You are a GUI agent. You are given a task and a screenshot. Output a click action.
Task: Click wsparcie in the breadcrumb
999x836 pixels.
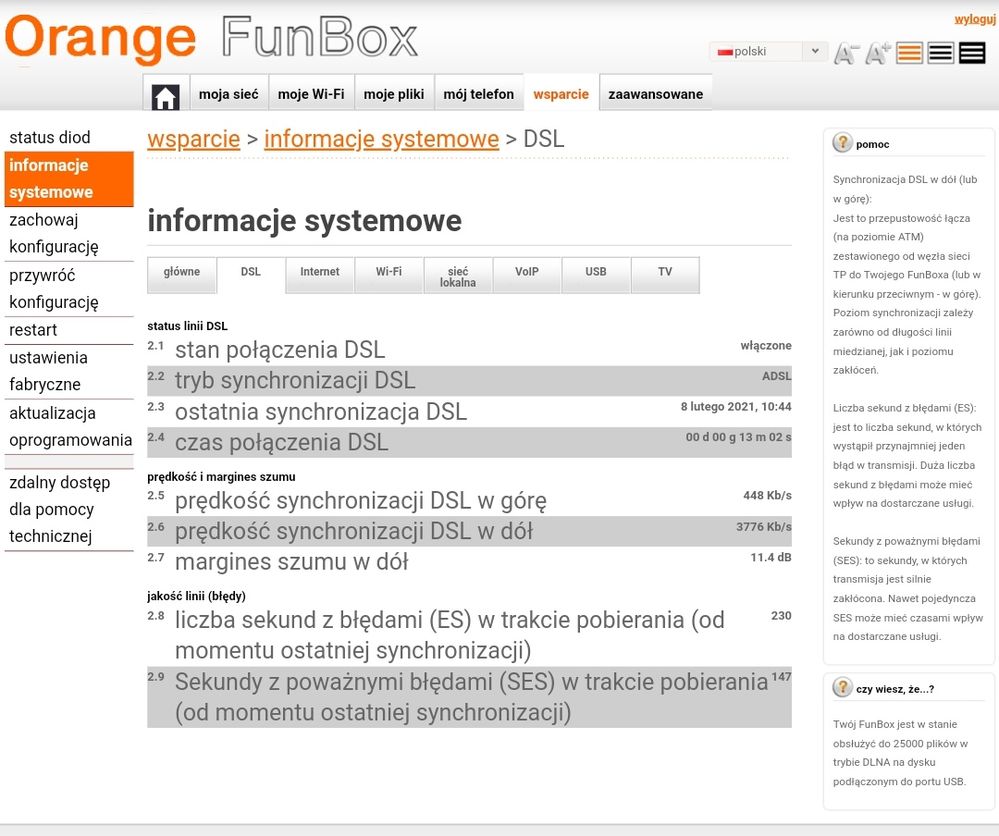pos(193,139)
